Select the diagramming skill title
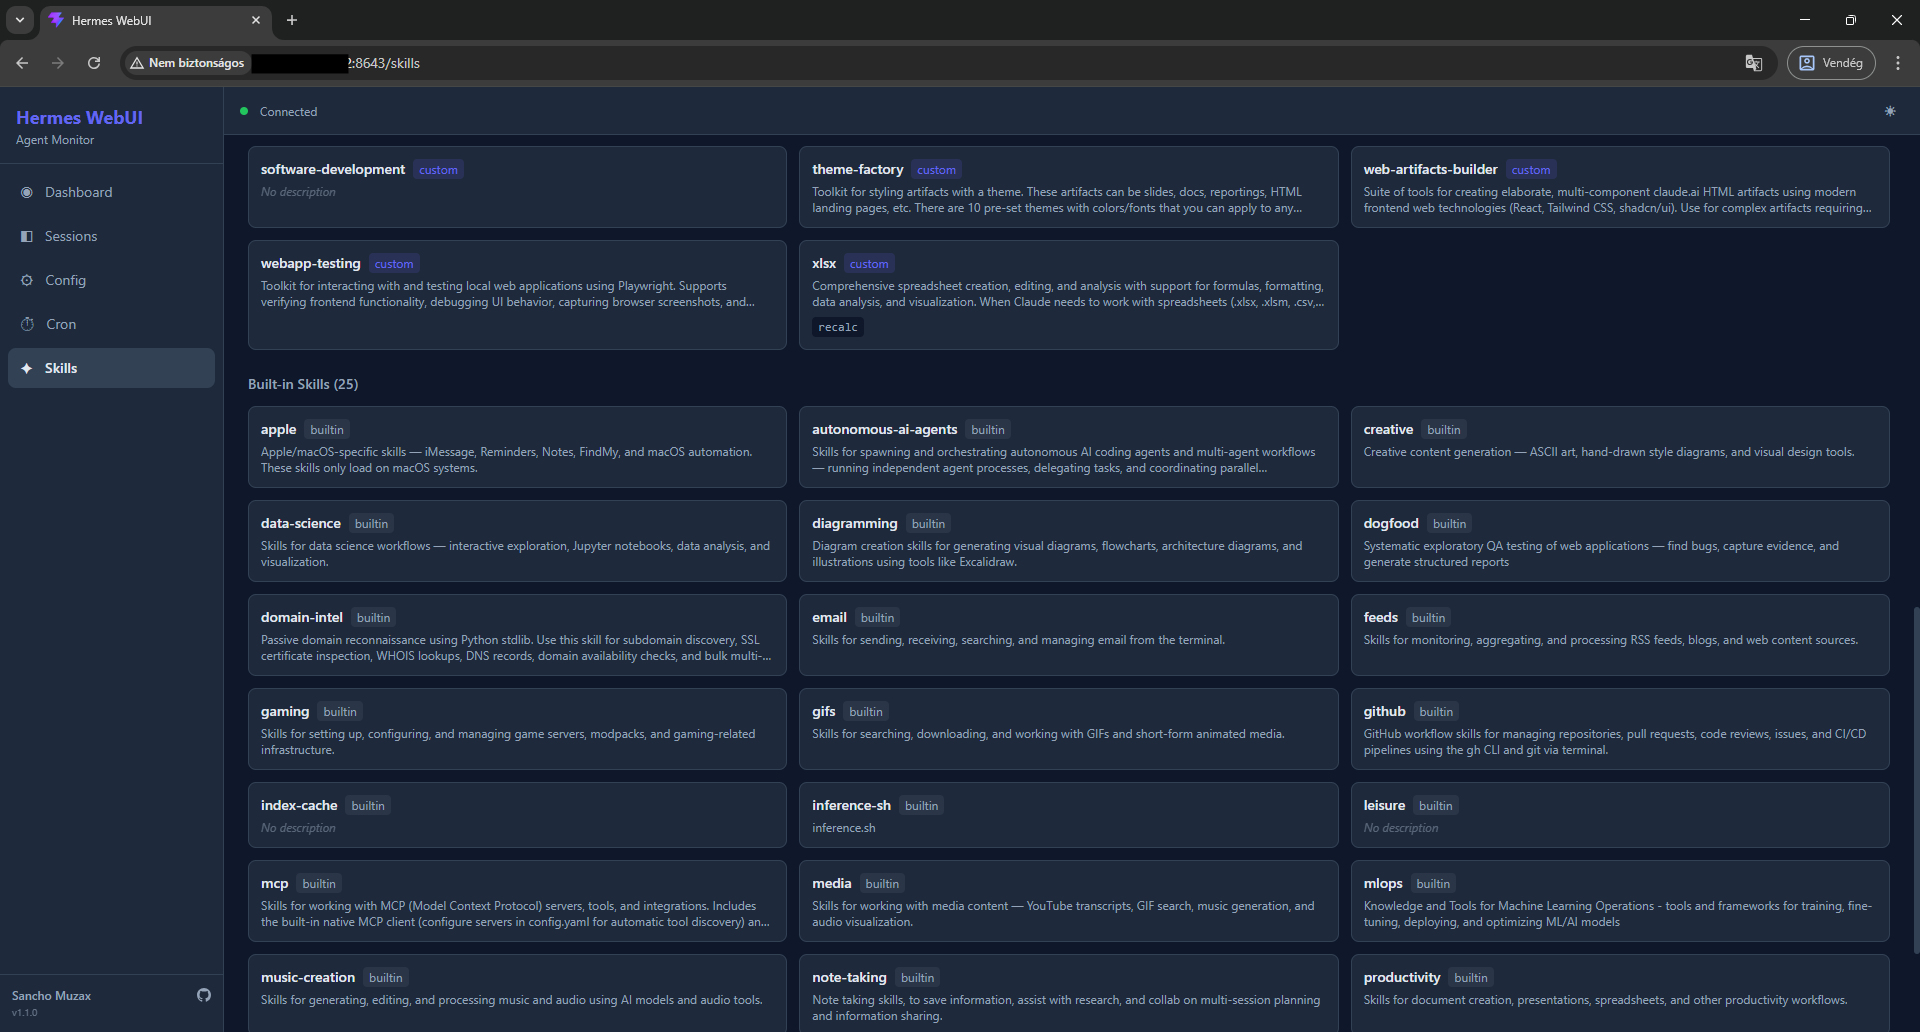The height and width of the screenshot is (1032, 1920). click(x=854, y=523)
